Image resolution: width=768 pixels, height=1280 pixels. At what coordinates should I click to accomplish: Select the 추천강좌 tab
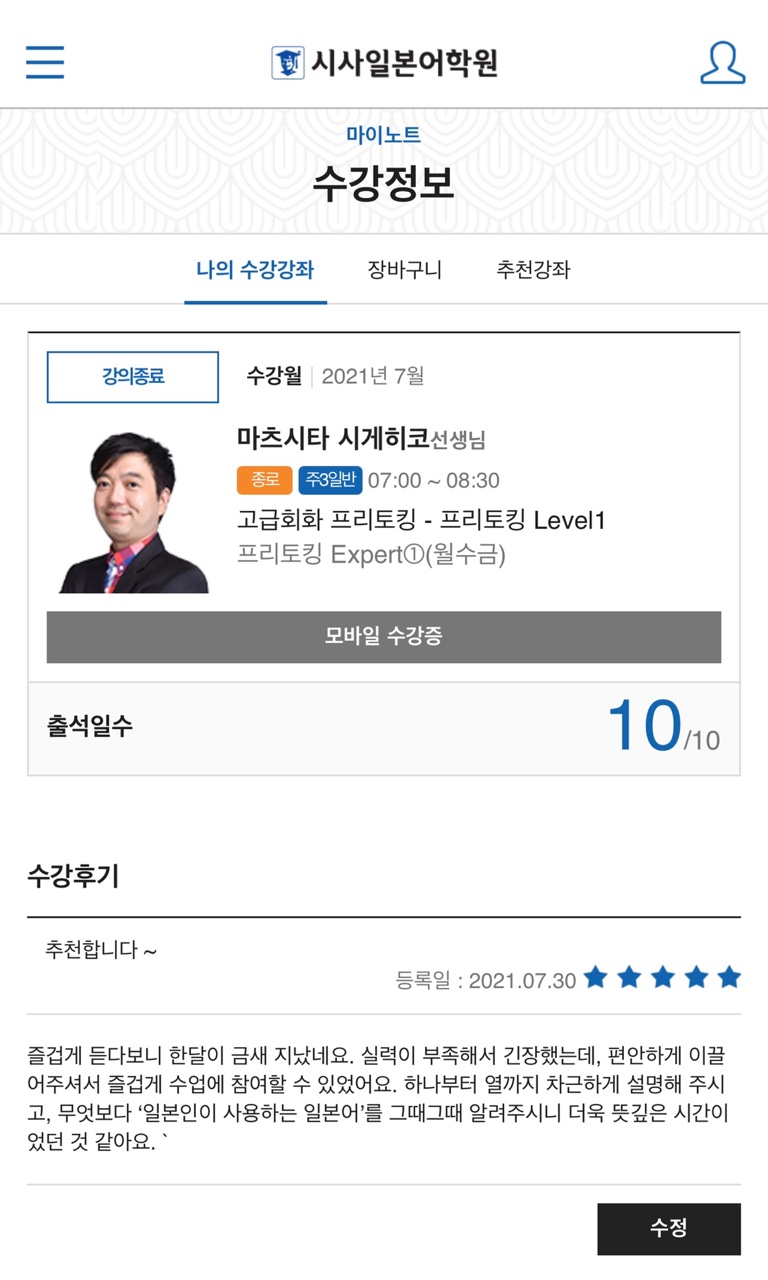click(x=533, y=270)
